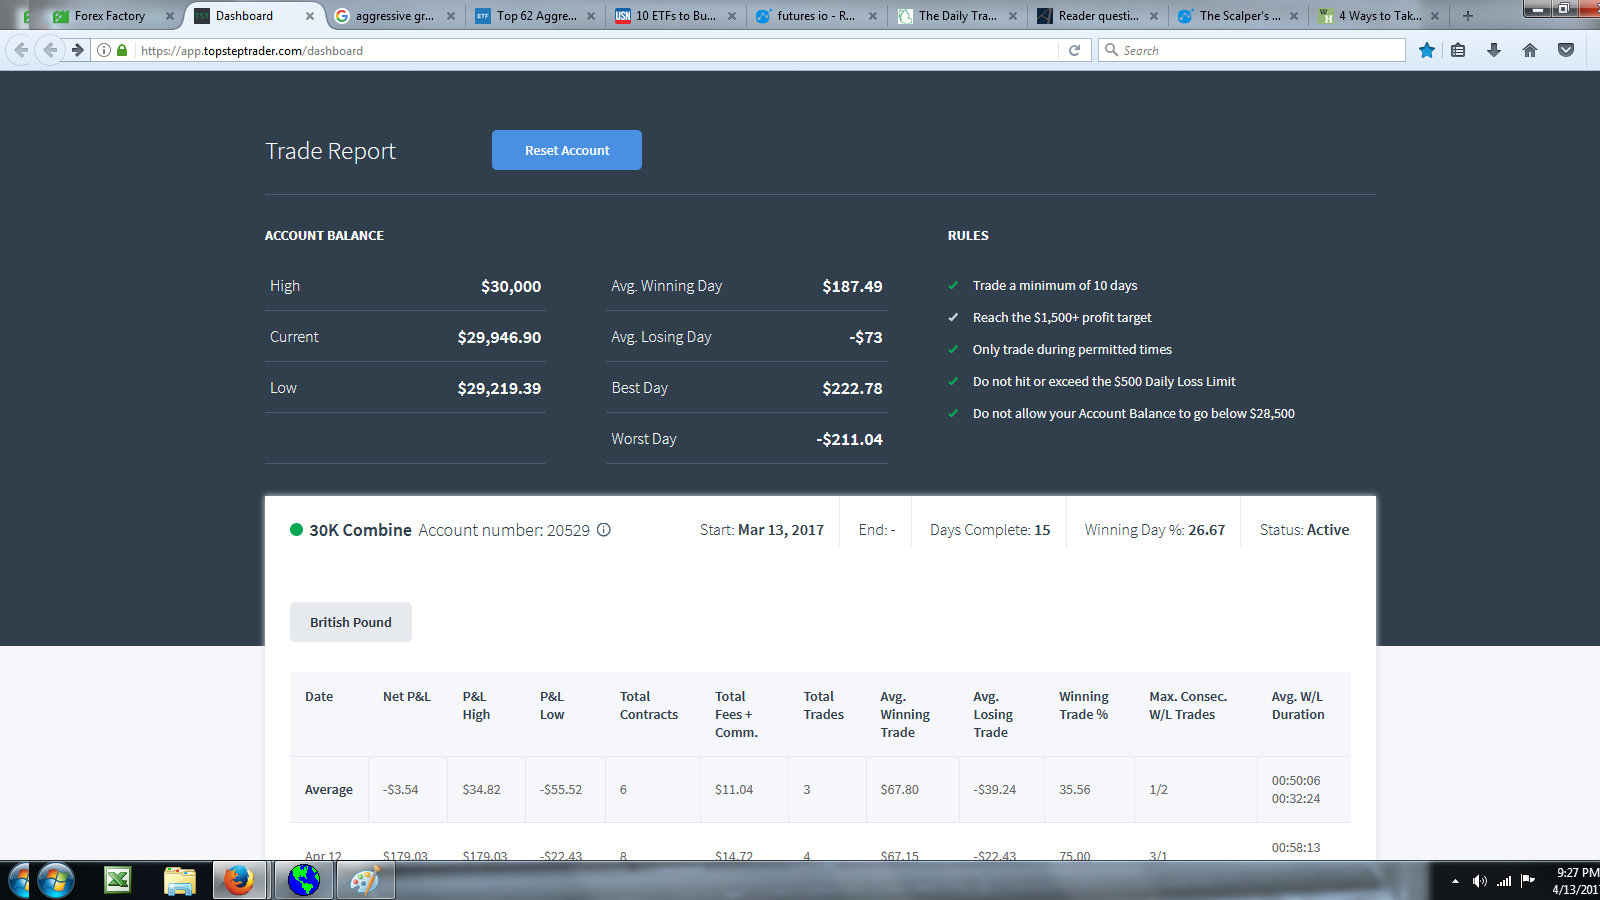
Task: Go to the Firefox home icon
Action: point(1530,50)
